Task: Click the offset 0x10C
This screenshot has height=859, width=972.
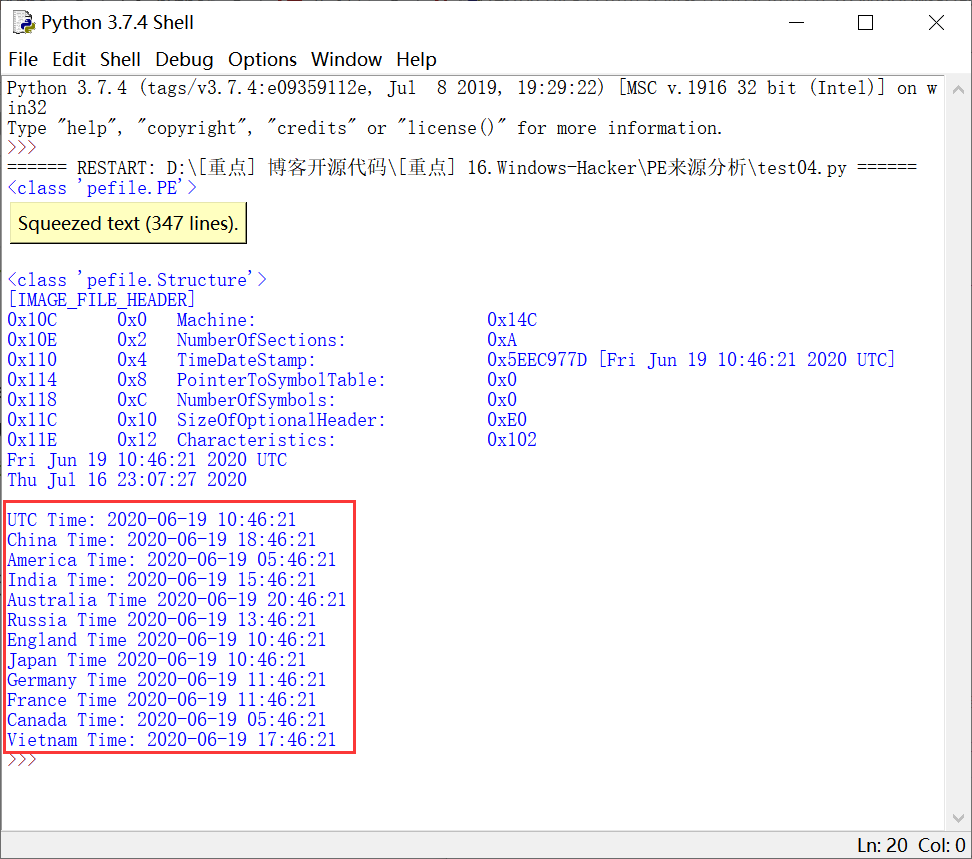Action: pos(32,320)
